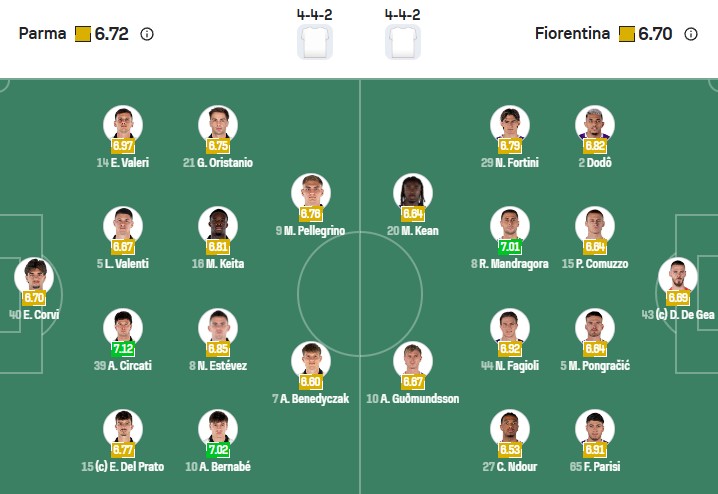
Task: Click the yellow rating square beside Parma 6.72
Action: point(83,34)
